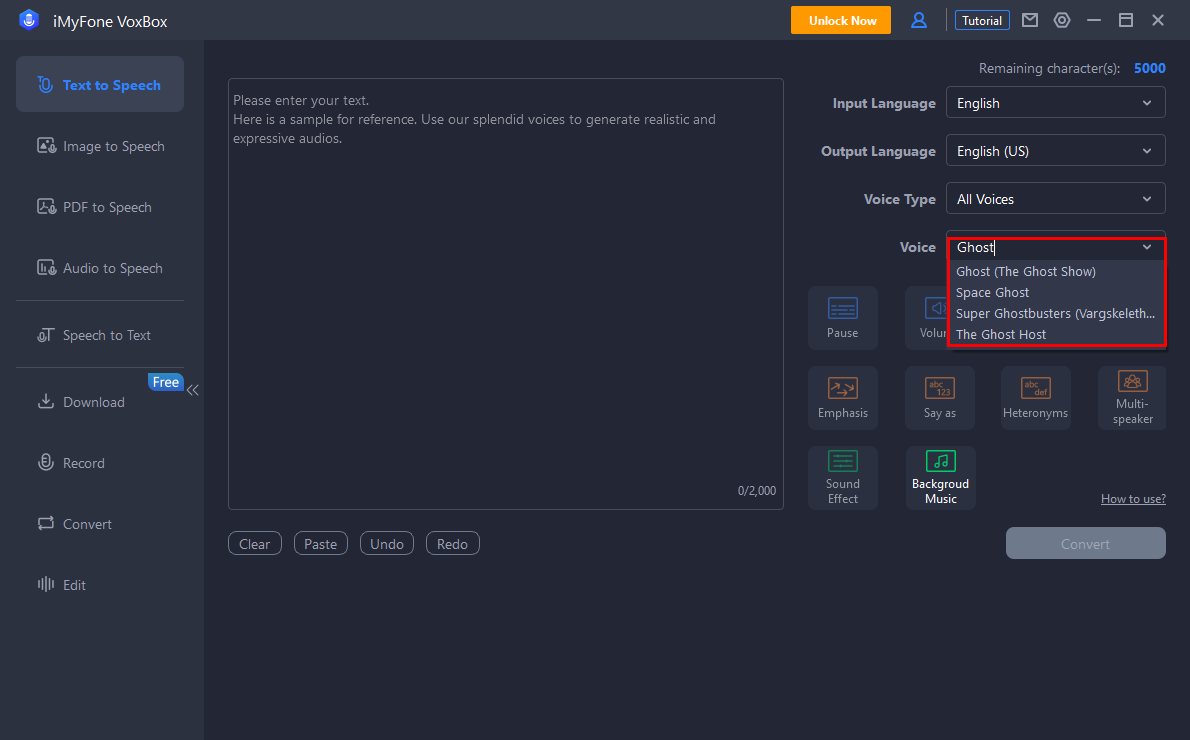Apply Emphasis tool

[x=842, y=398]
